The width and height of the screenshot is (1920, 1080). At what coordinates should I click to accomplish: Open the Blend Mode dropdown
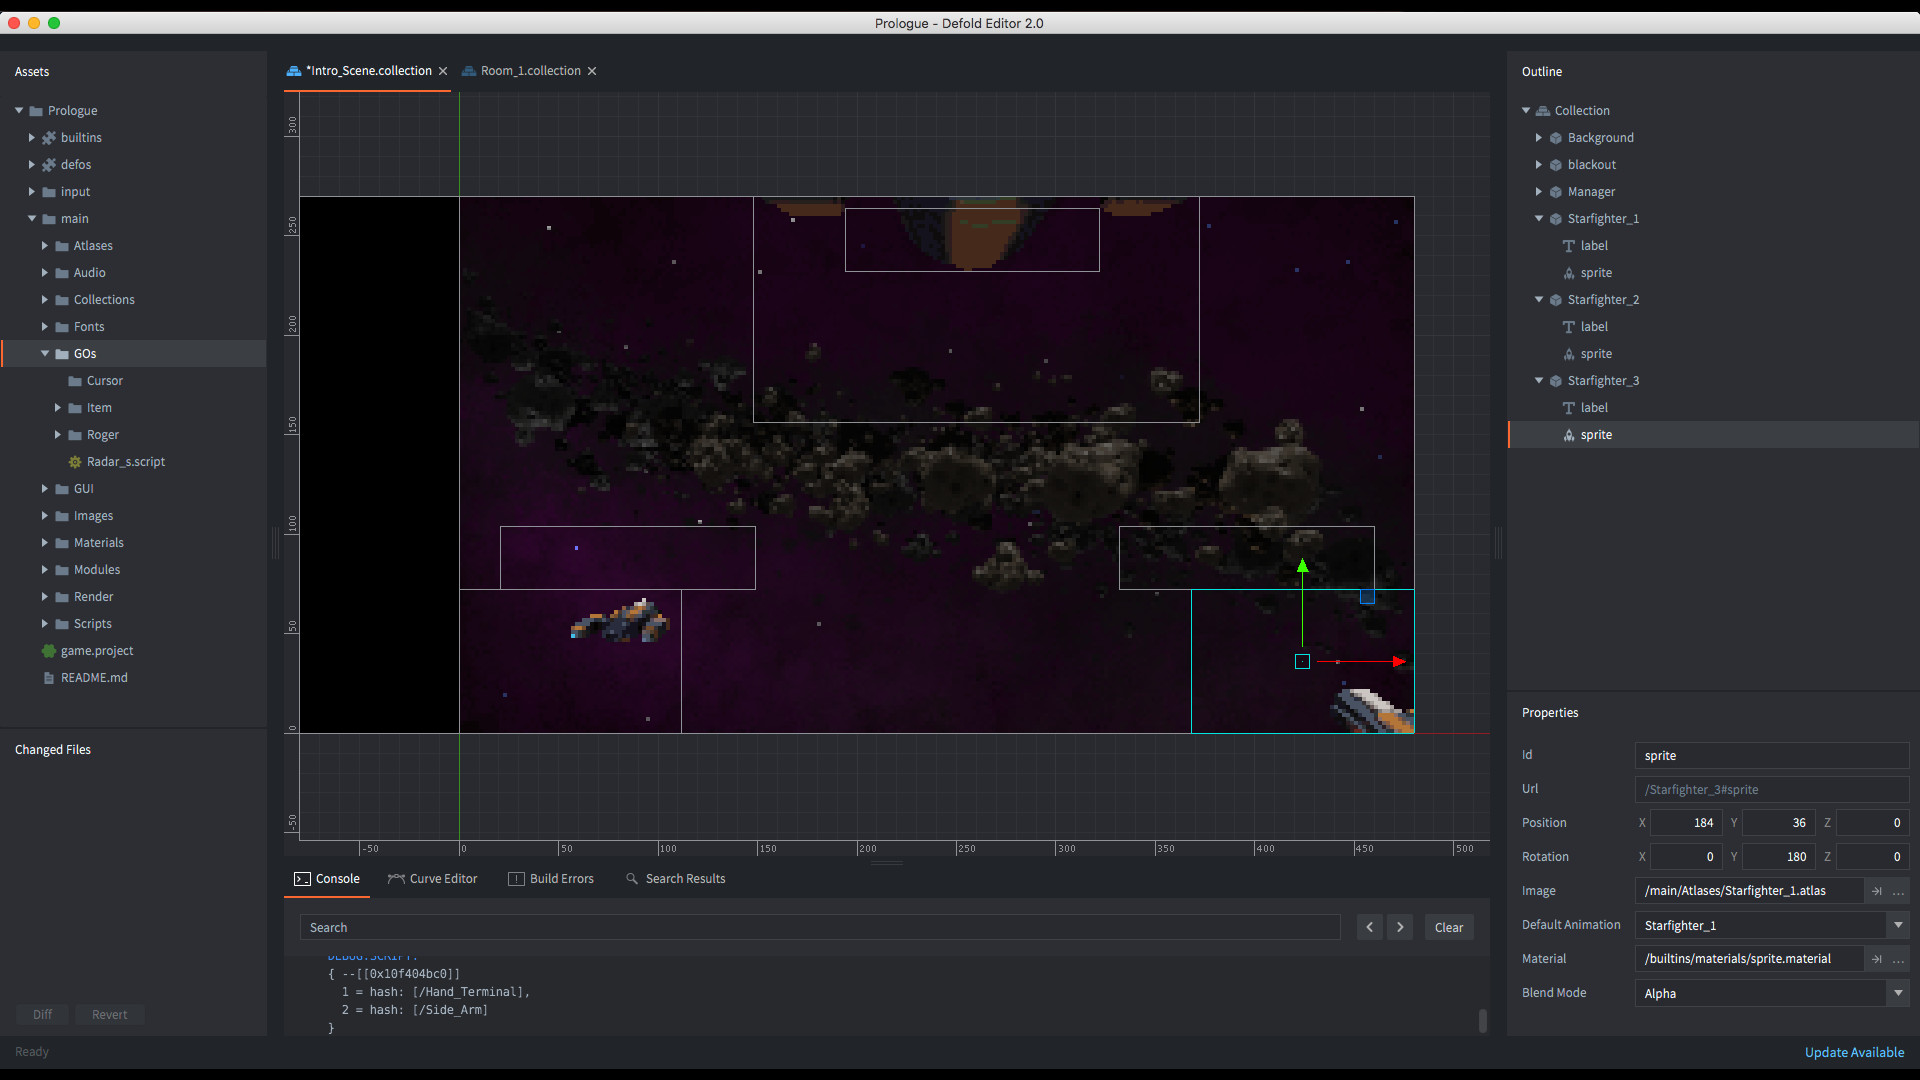point(1897,993)
